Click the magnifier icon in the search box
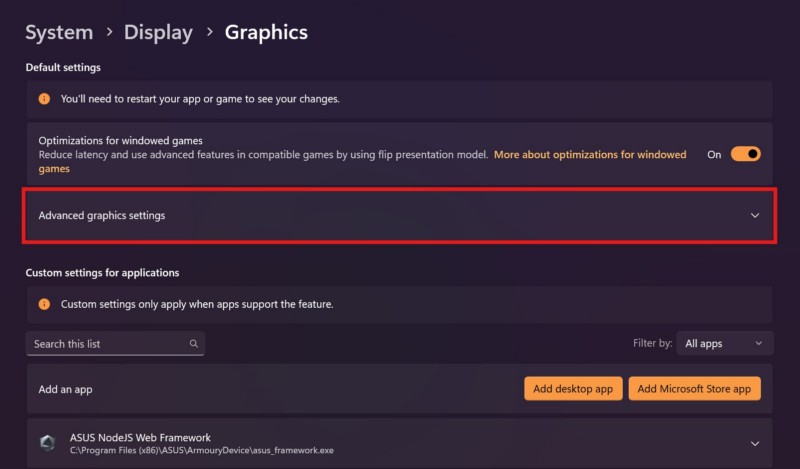Image resolution: width=800 pixels, height=469 pixels. click(194, 344)
